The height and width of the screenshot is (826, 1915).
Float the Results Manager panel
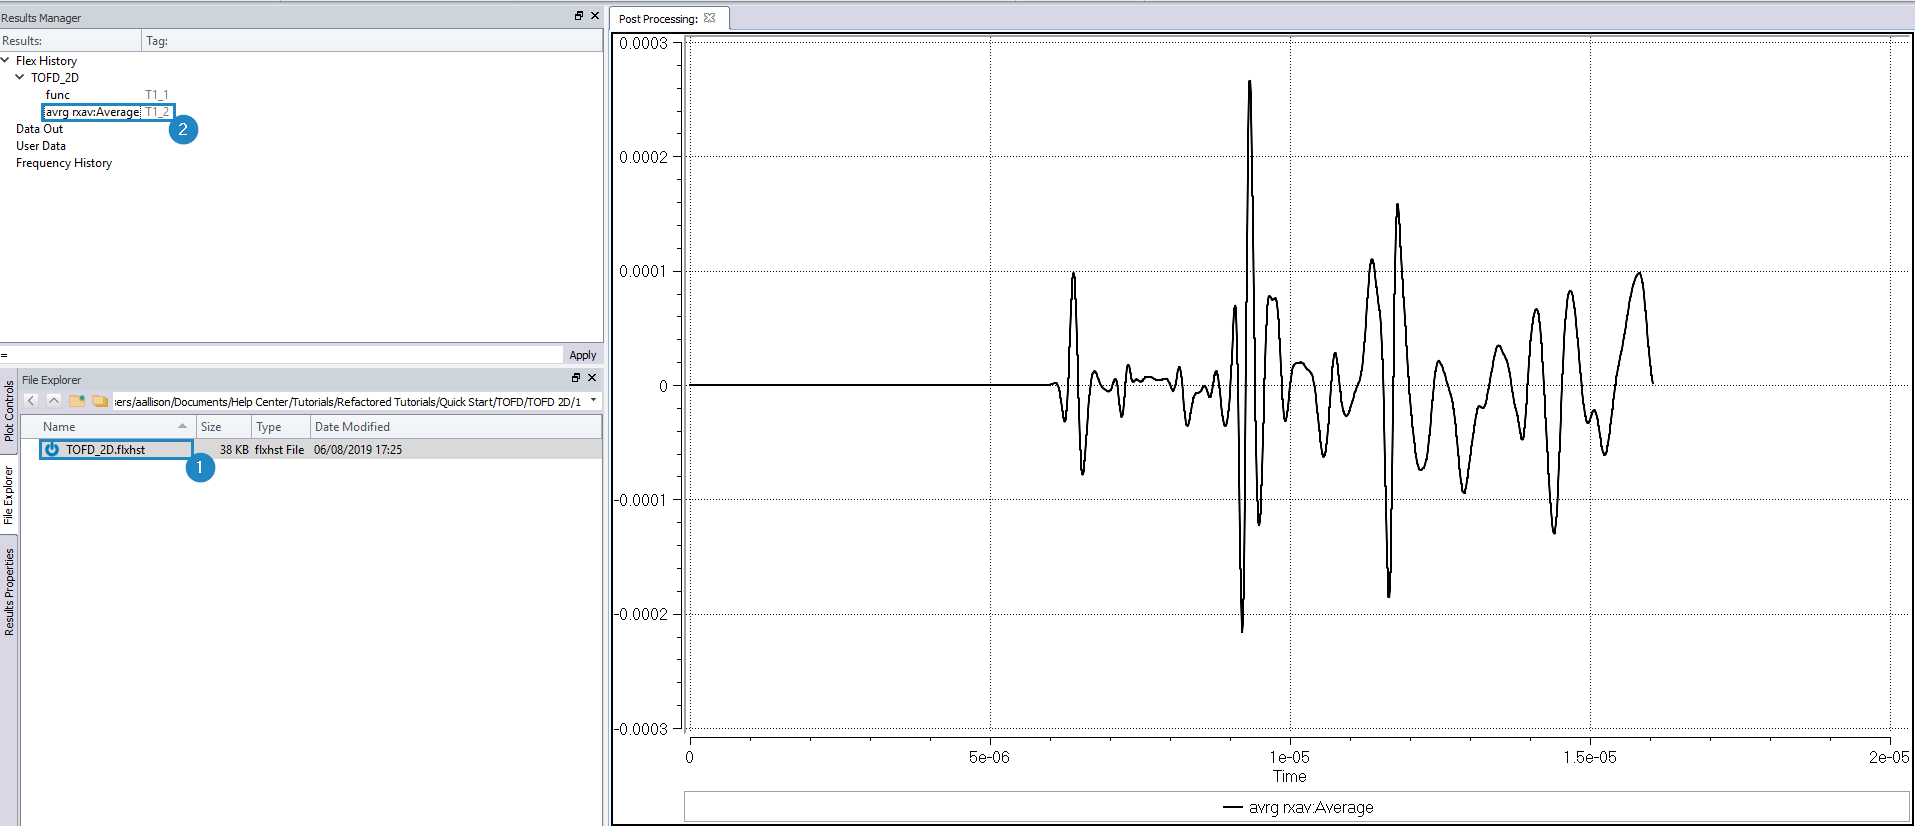pyautogui.click(x=578, y=16)
